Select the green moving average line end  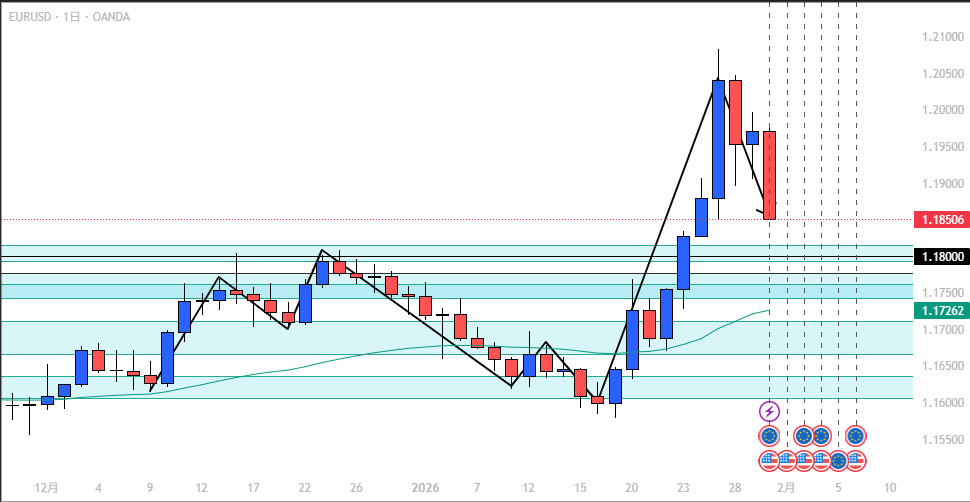tap(766, 311)
